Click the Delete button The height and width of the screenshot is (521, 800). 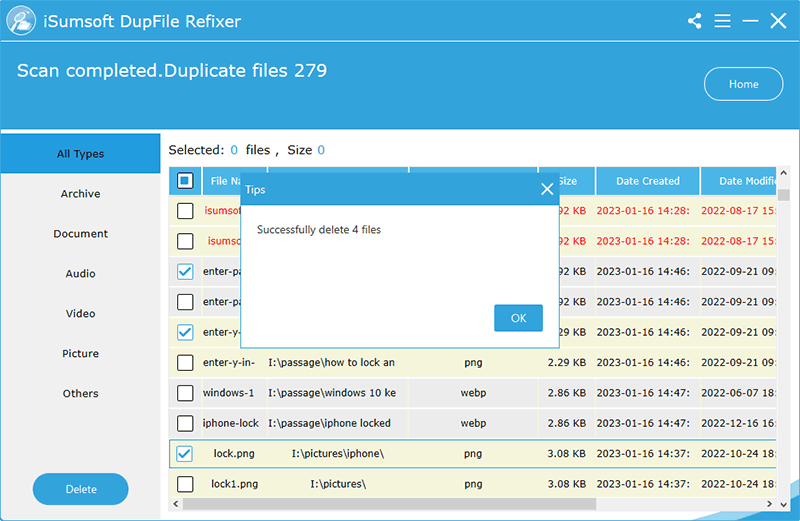tap(81, 489)
